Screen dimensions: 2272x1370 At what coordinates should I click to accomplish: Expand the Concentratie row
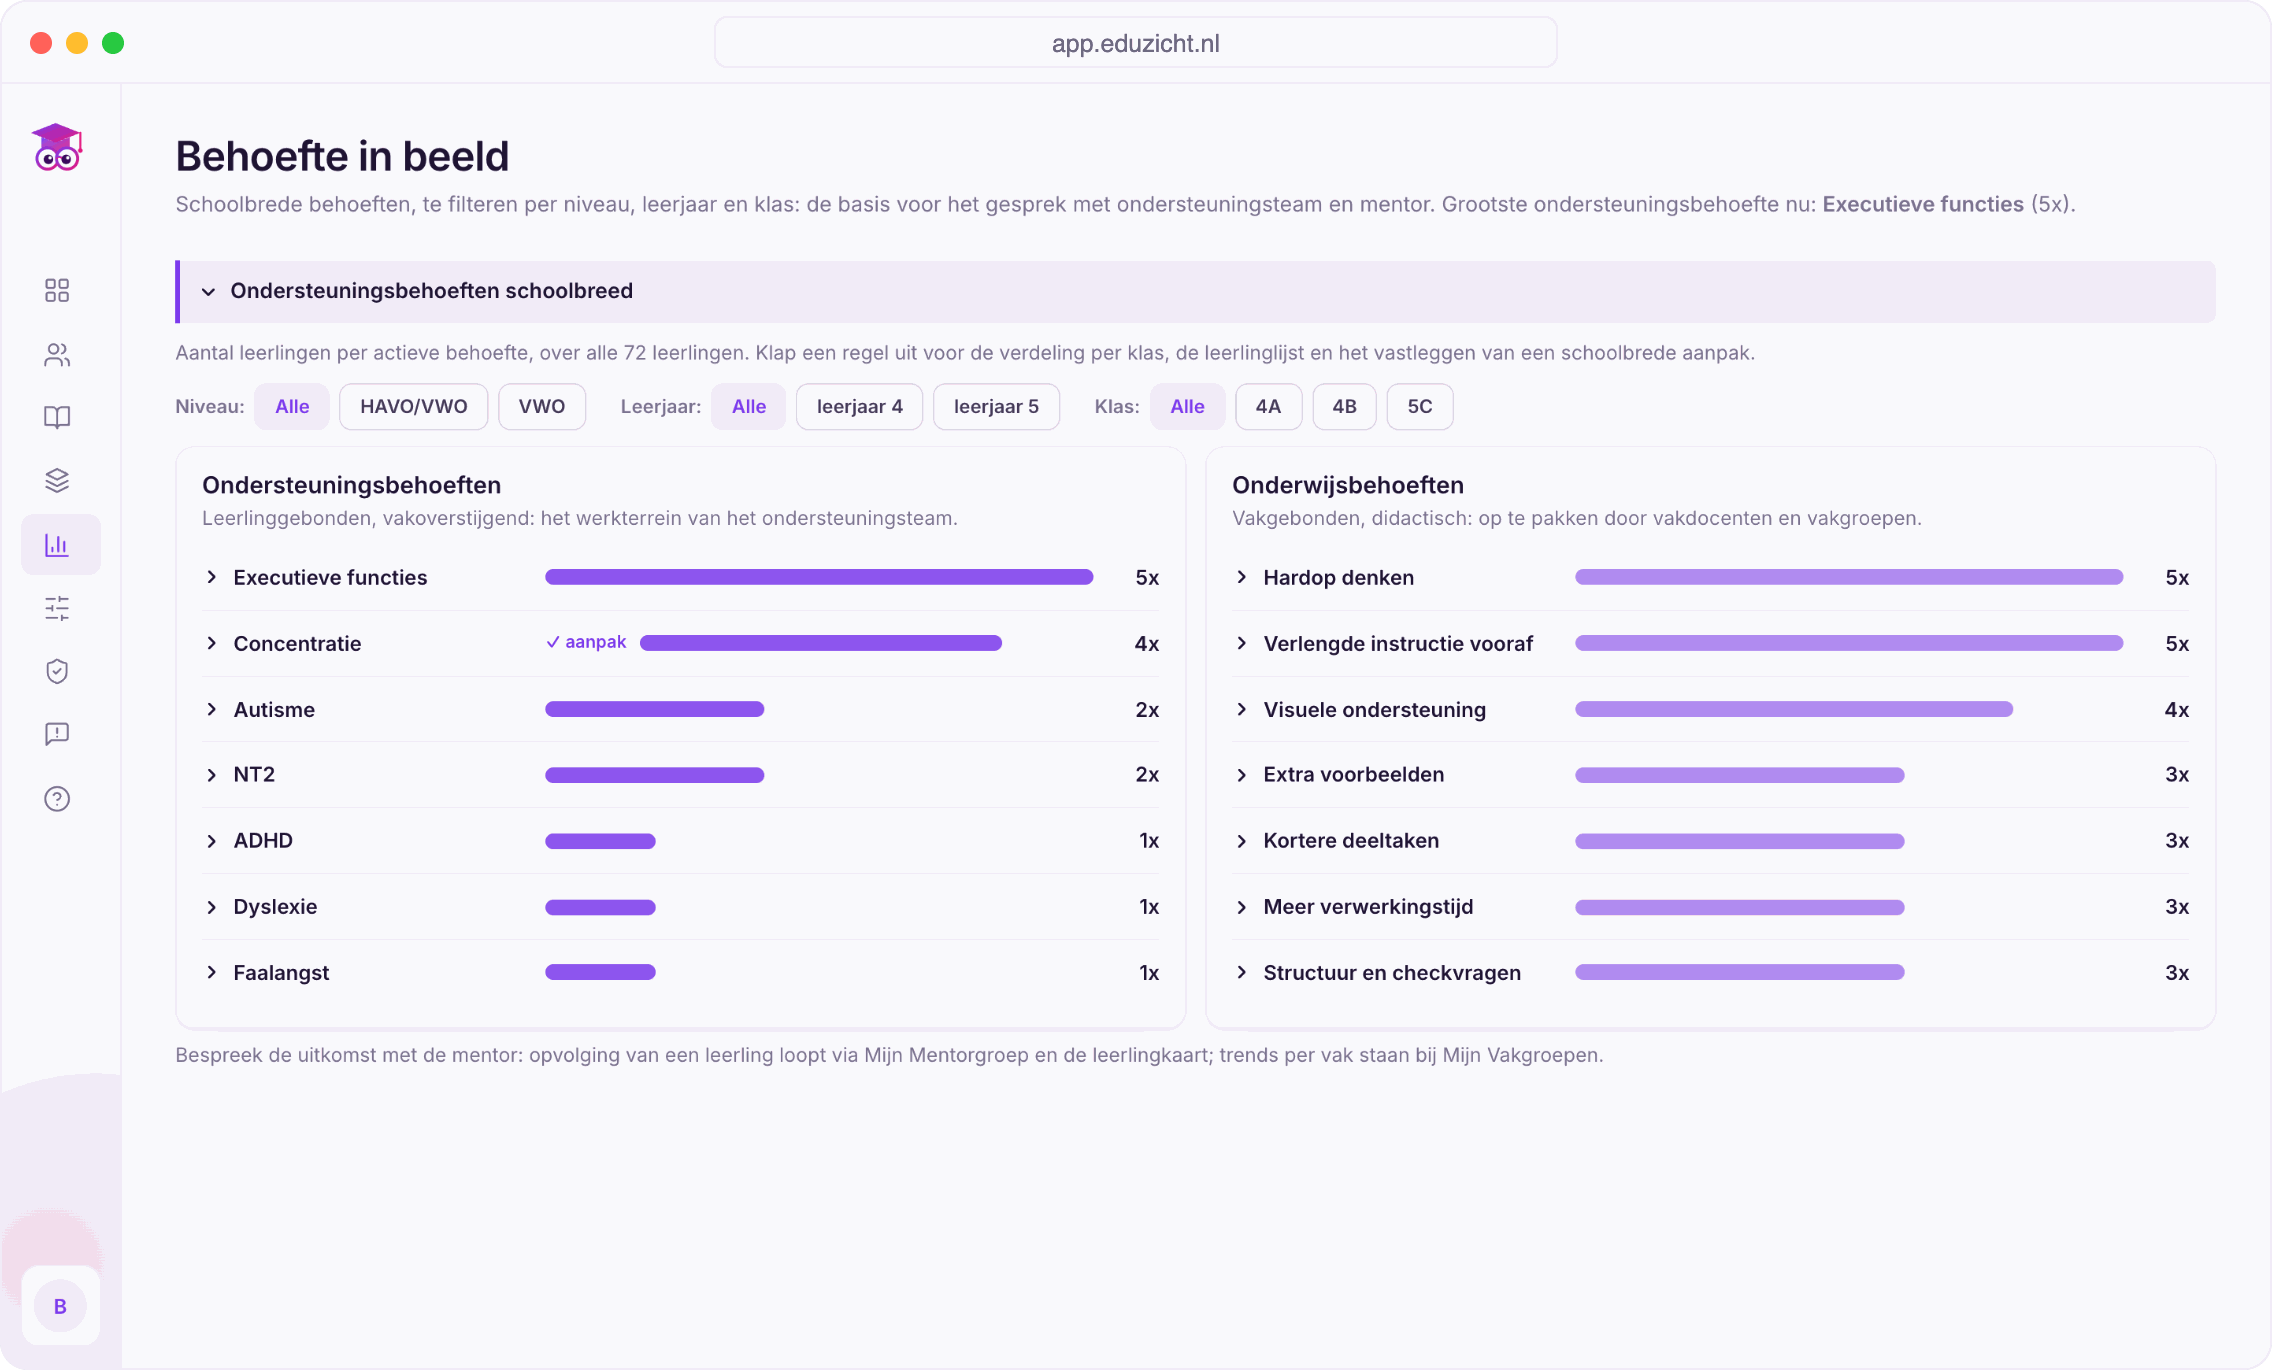click(x=681, y=643)
